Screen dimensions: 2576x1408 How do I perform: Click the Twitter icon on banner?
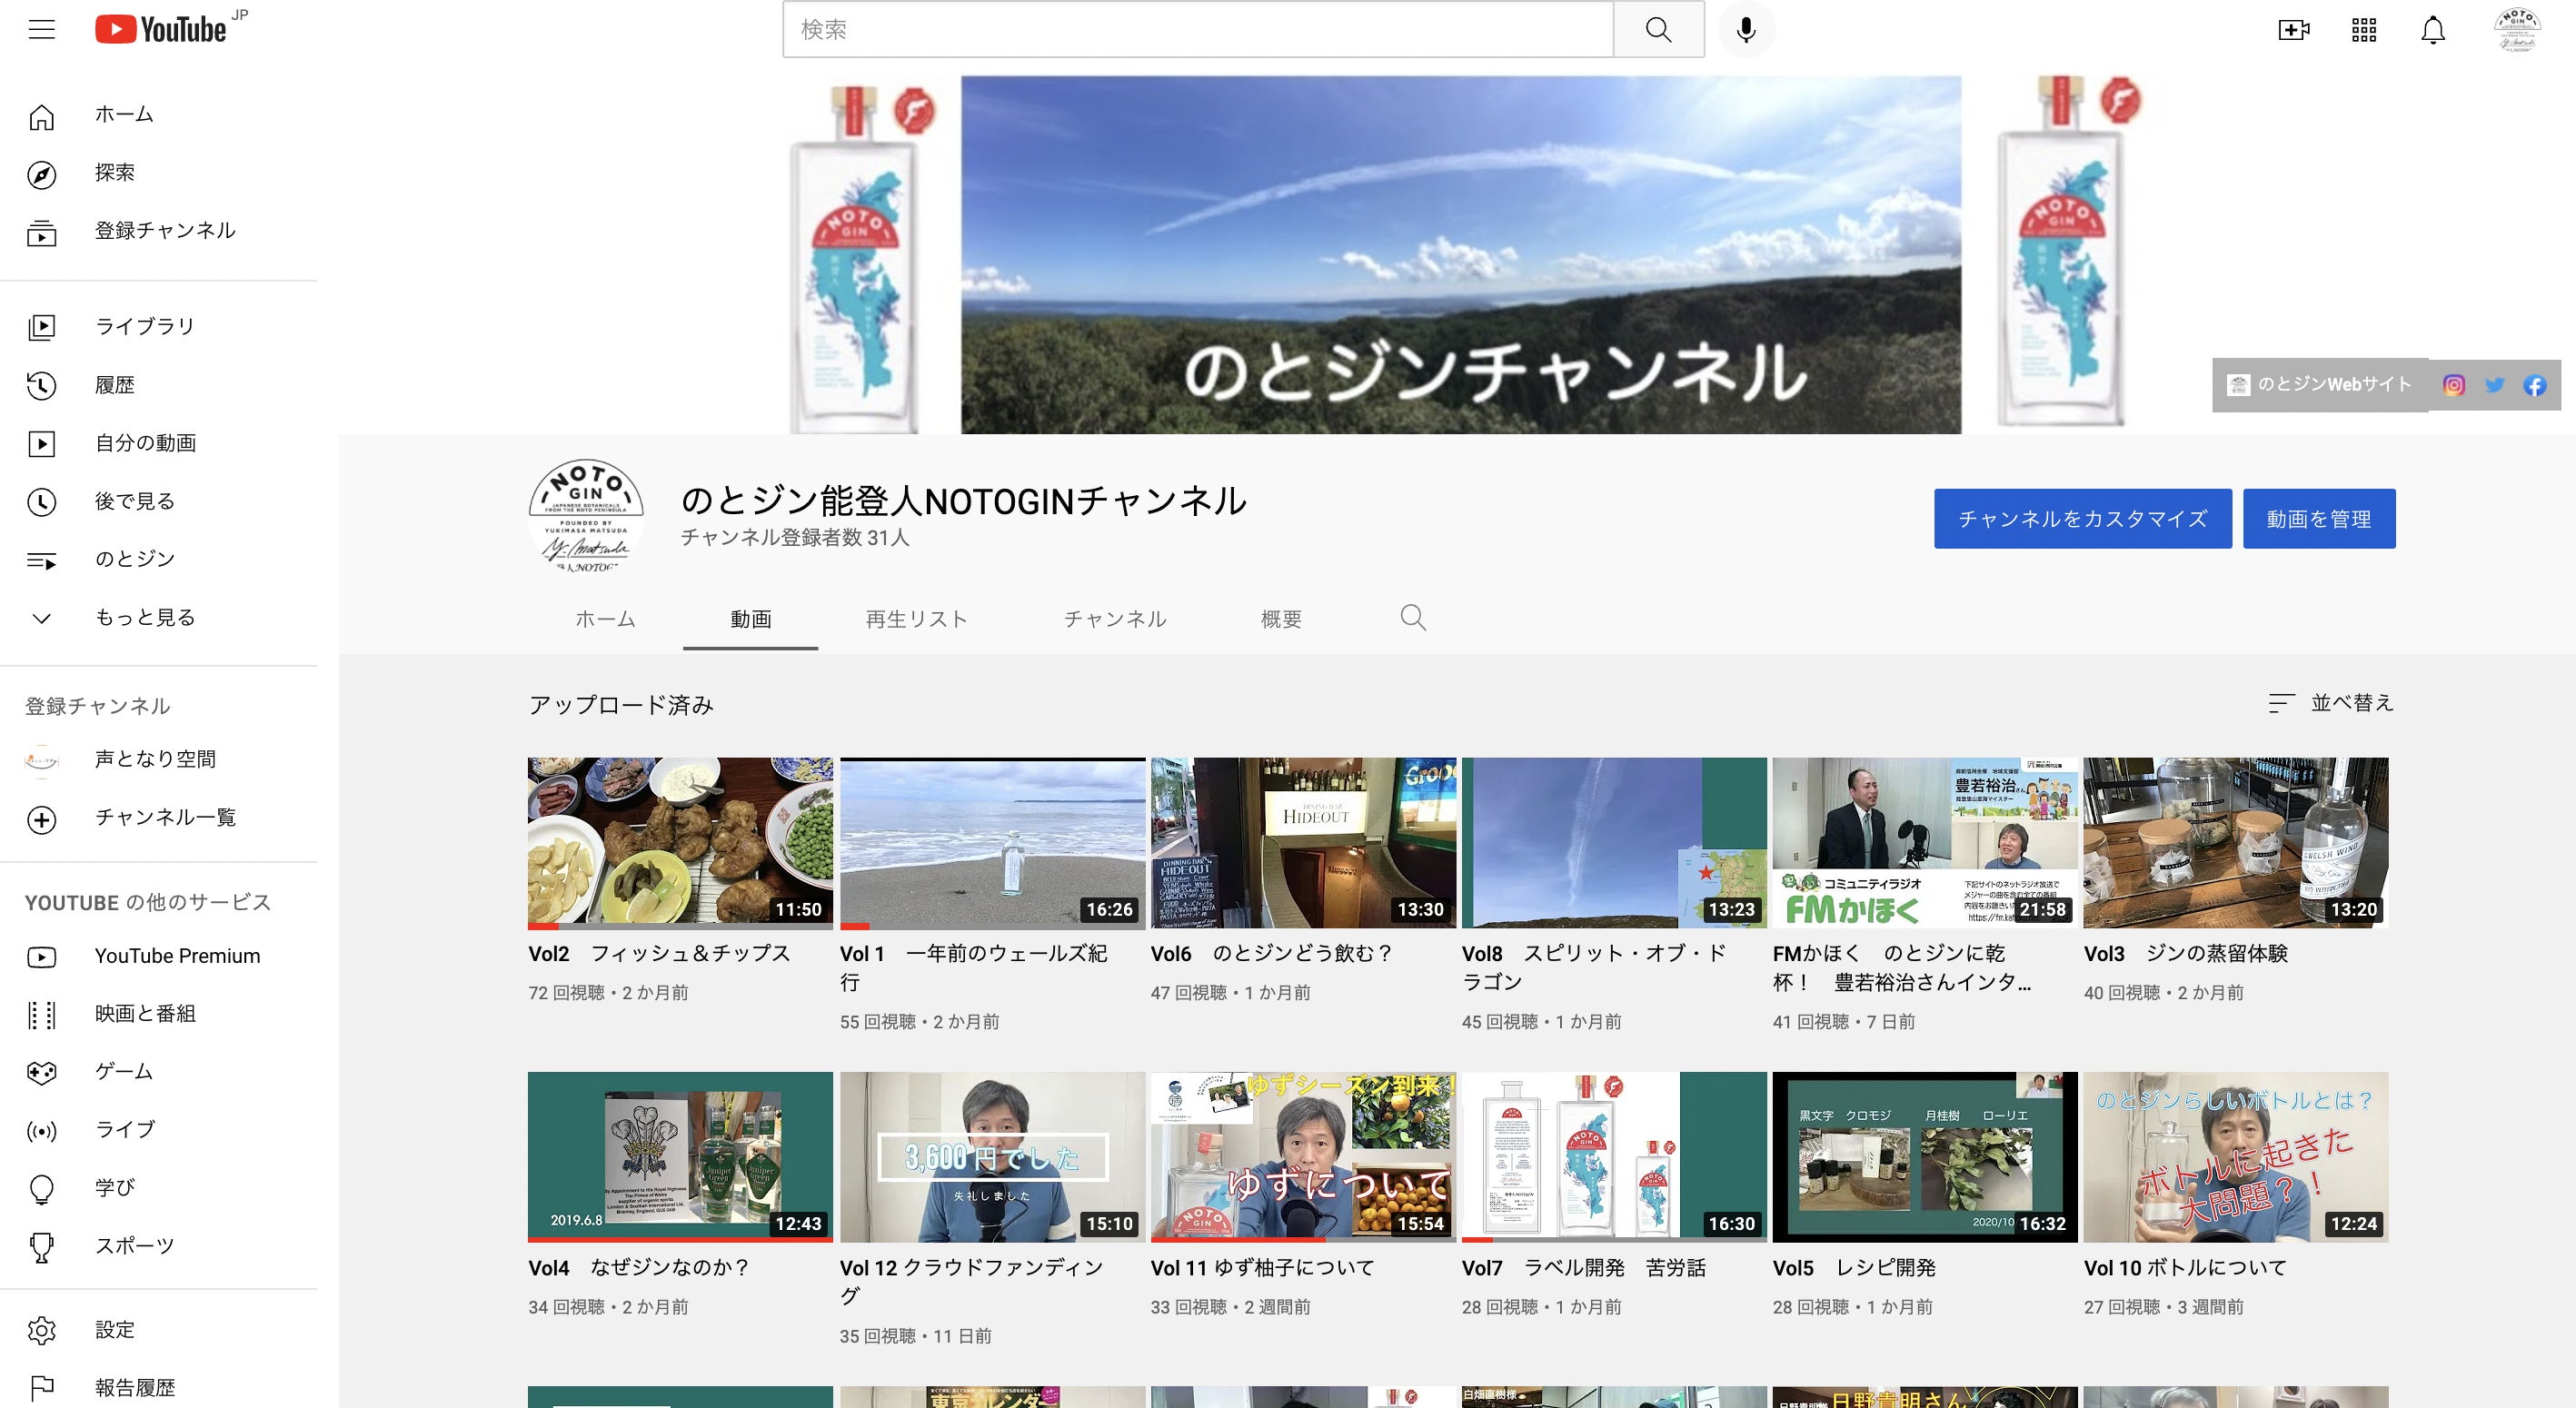coord(2494,385)
